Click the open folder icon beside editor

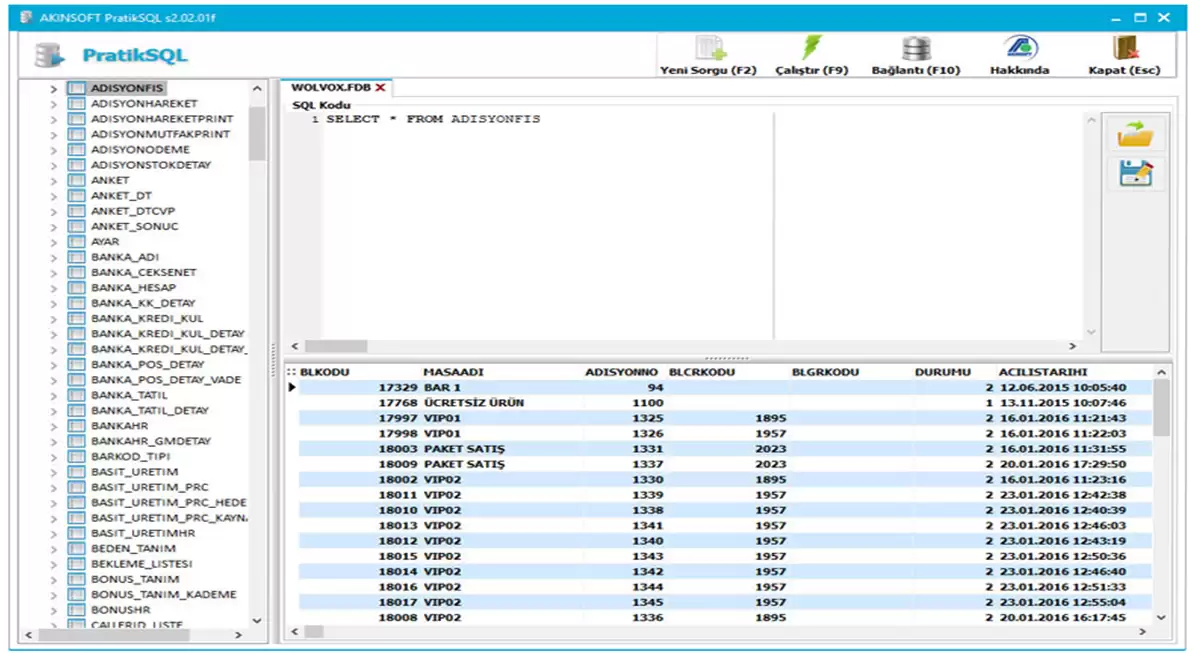tap(1135, 134)
